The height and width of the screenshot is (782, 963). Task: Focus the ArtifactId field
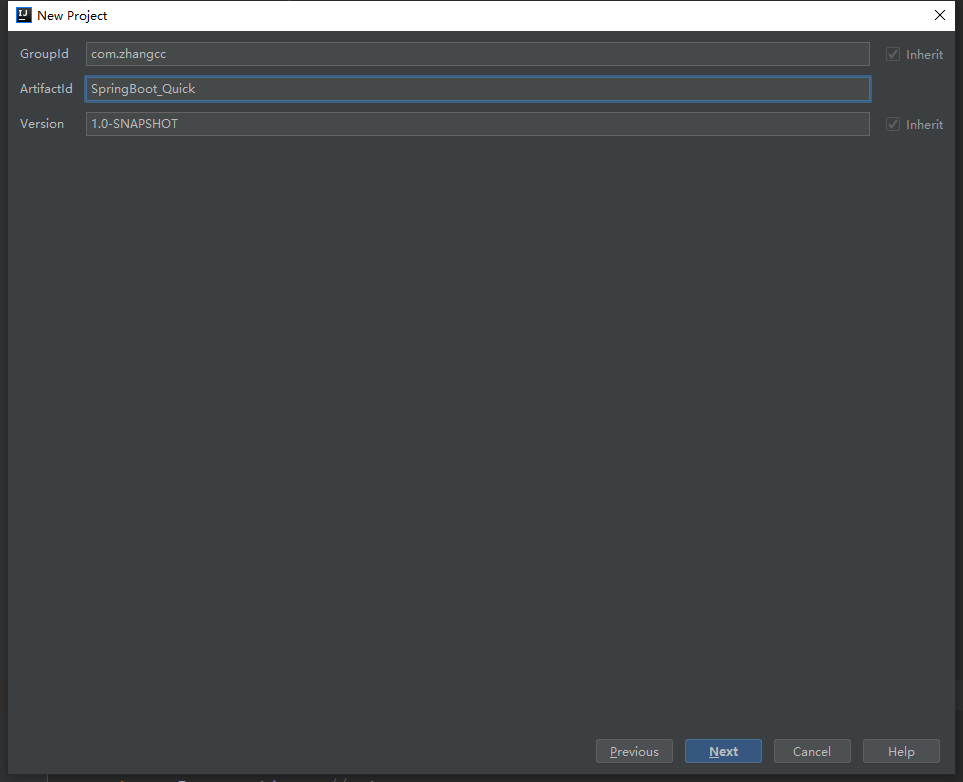[x=478, y=89]
